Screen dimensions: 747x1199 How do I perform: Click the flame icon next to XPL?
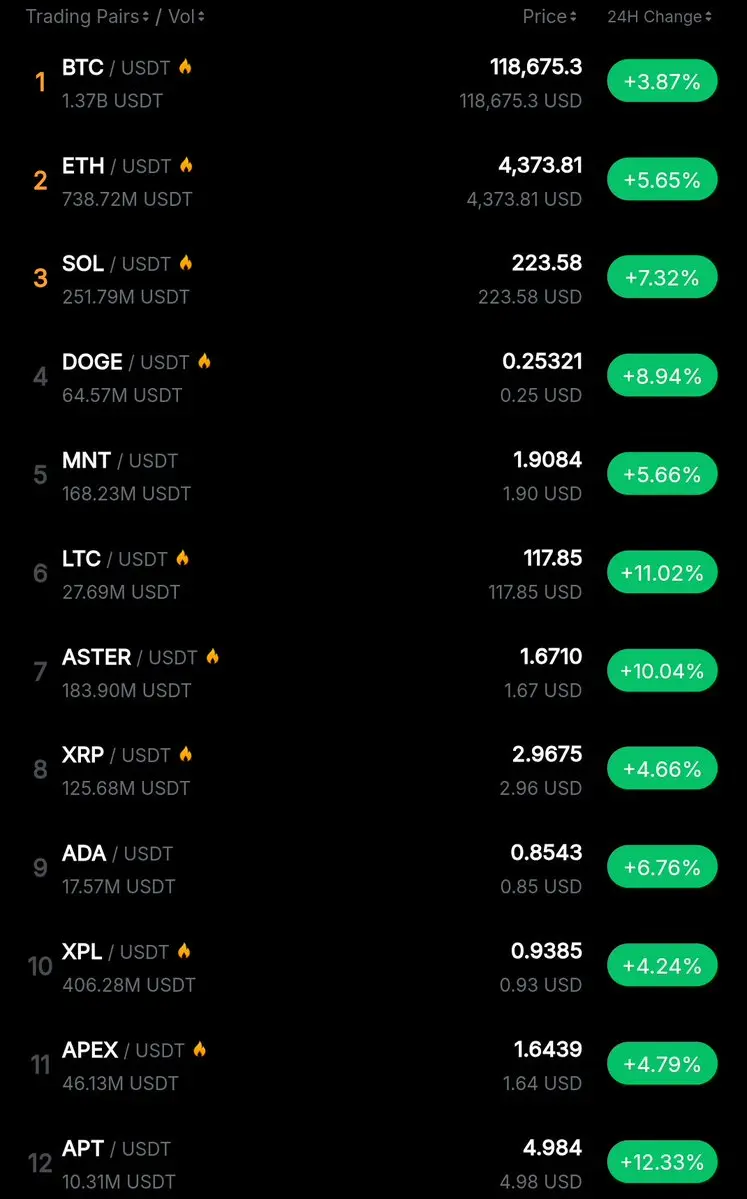pyautogui.click(x=184, y=951)
